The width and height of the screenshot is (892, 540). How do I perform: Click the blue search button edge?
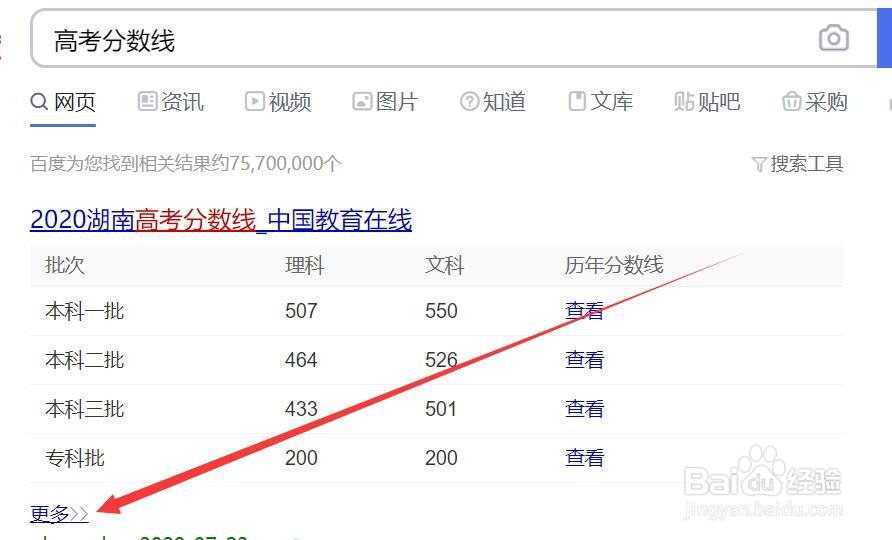point(885,39)
